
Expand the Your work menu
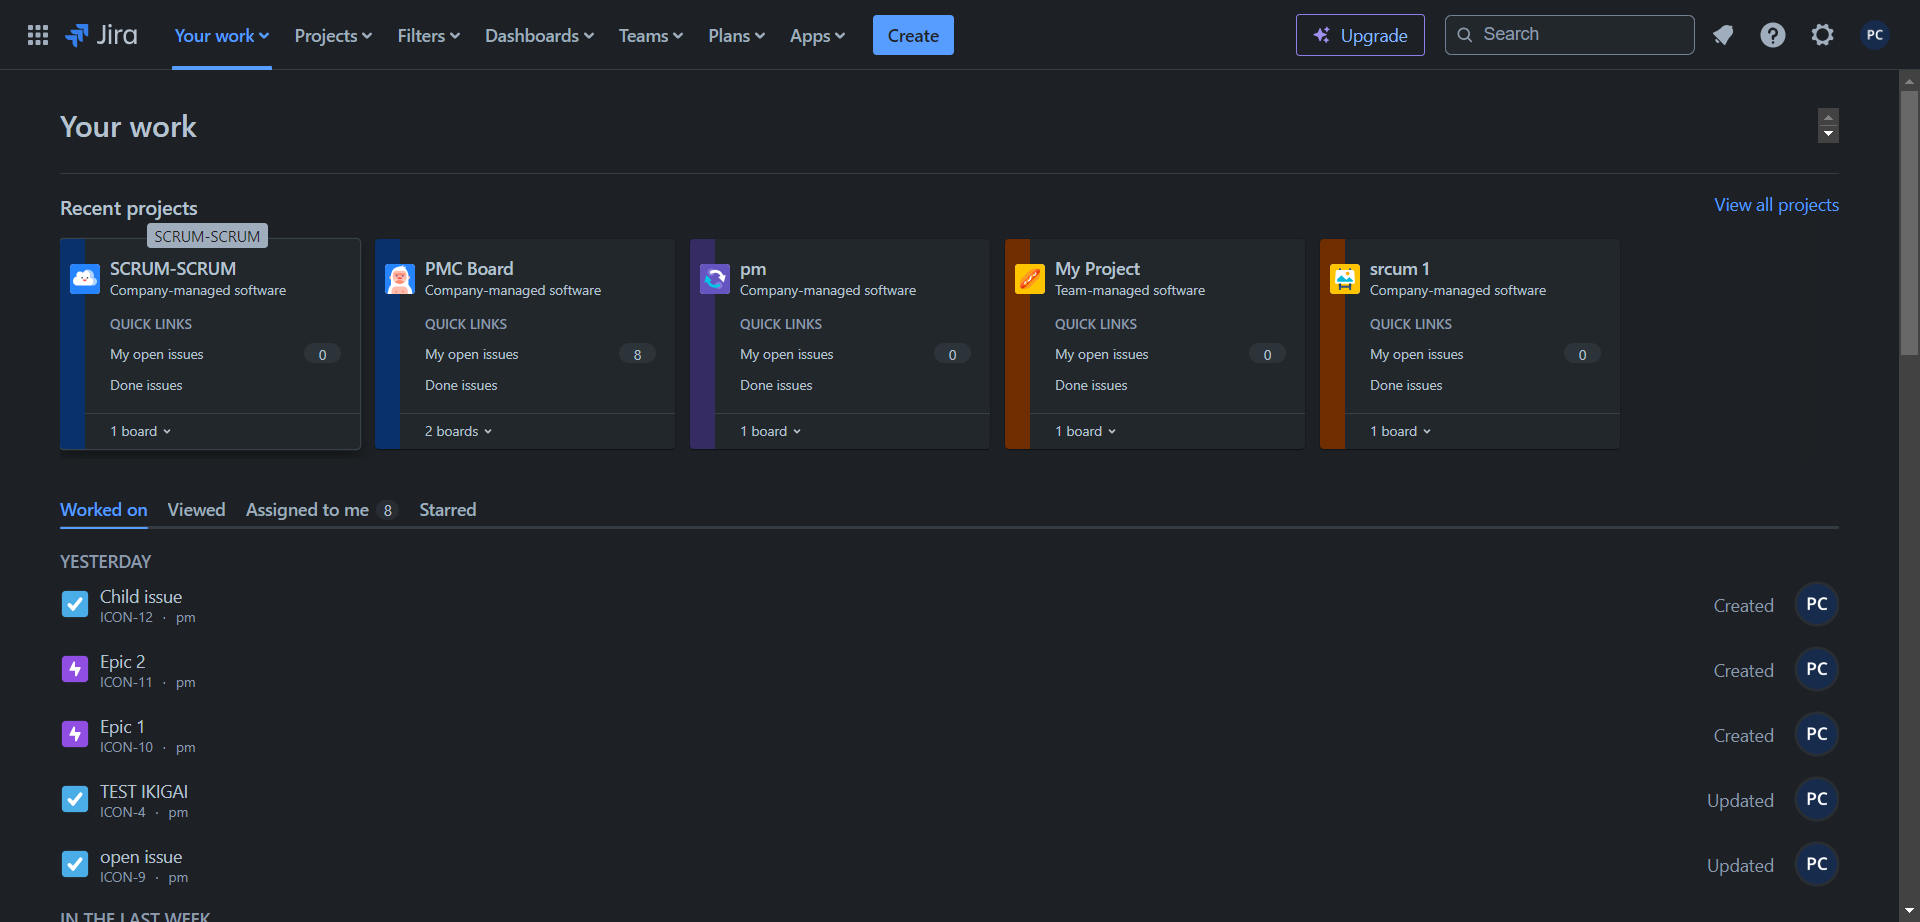[222, 36]
